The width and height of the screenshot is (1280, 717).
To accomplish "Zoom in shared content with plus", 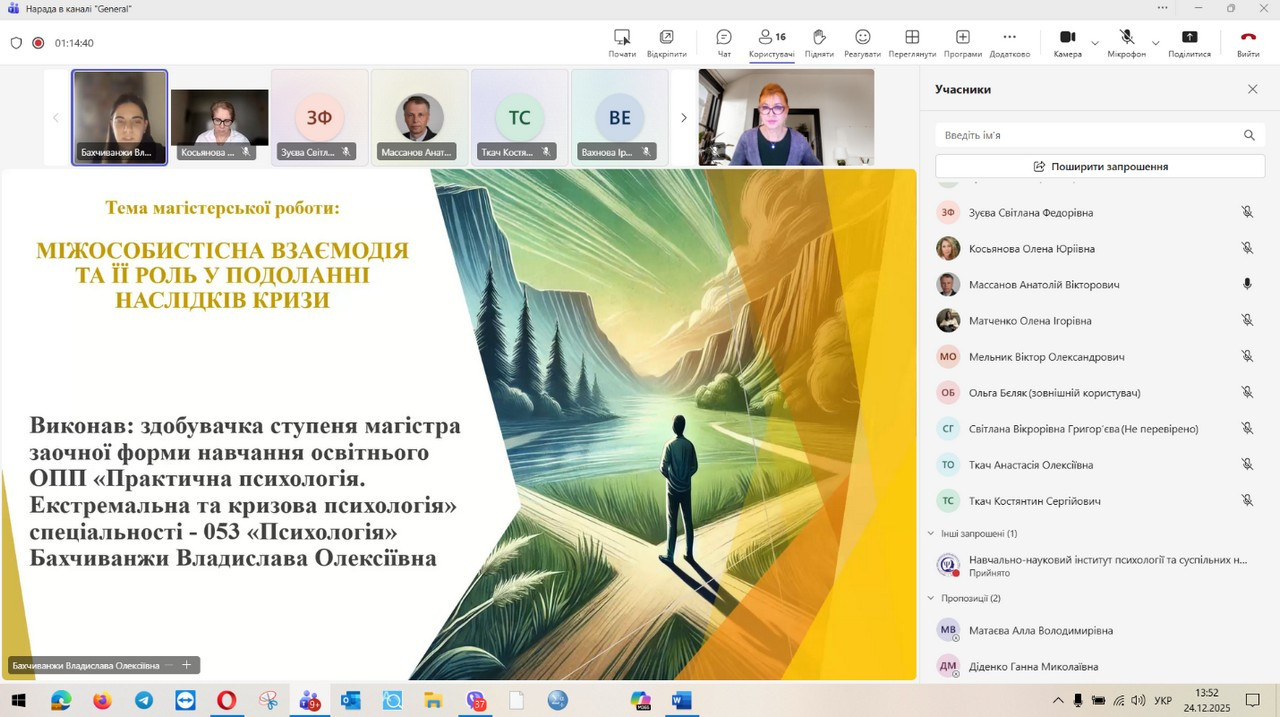I will click(x=186, y=665).
